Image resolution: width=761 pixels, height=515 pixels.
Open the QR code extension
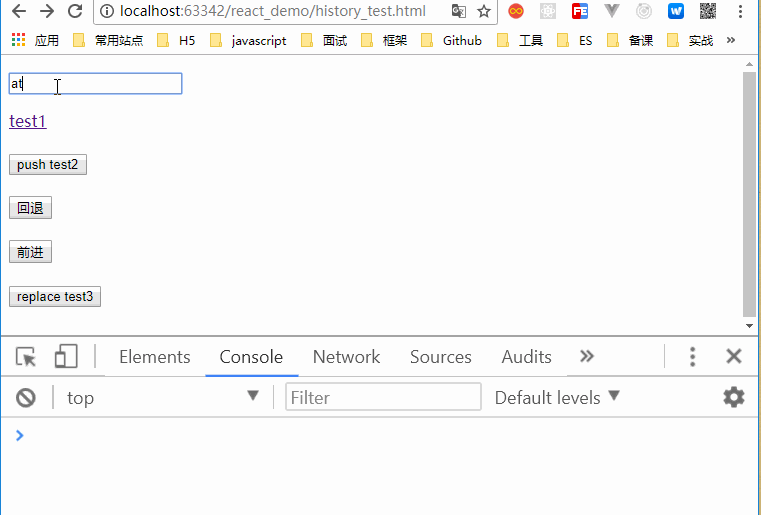coord(707,12)
